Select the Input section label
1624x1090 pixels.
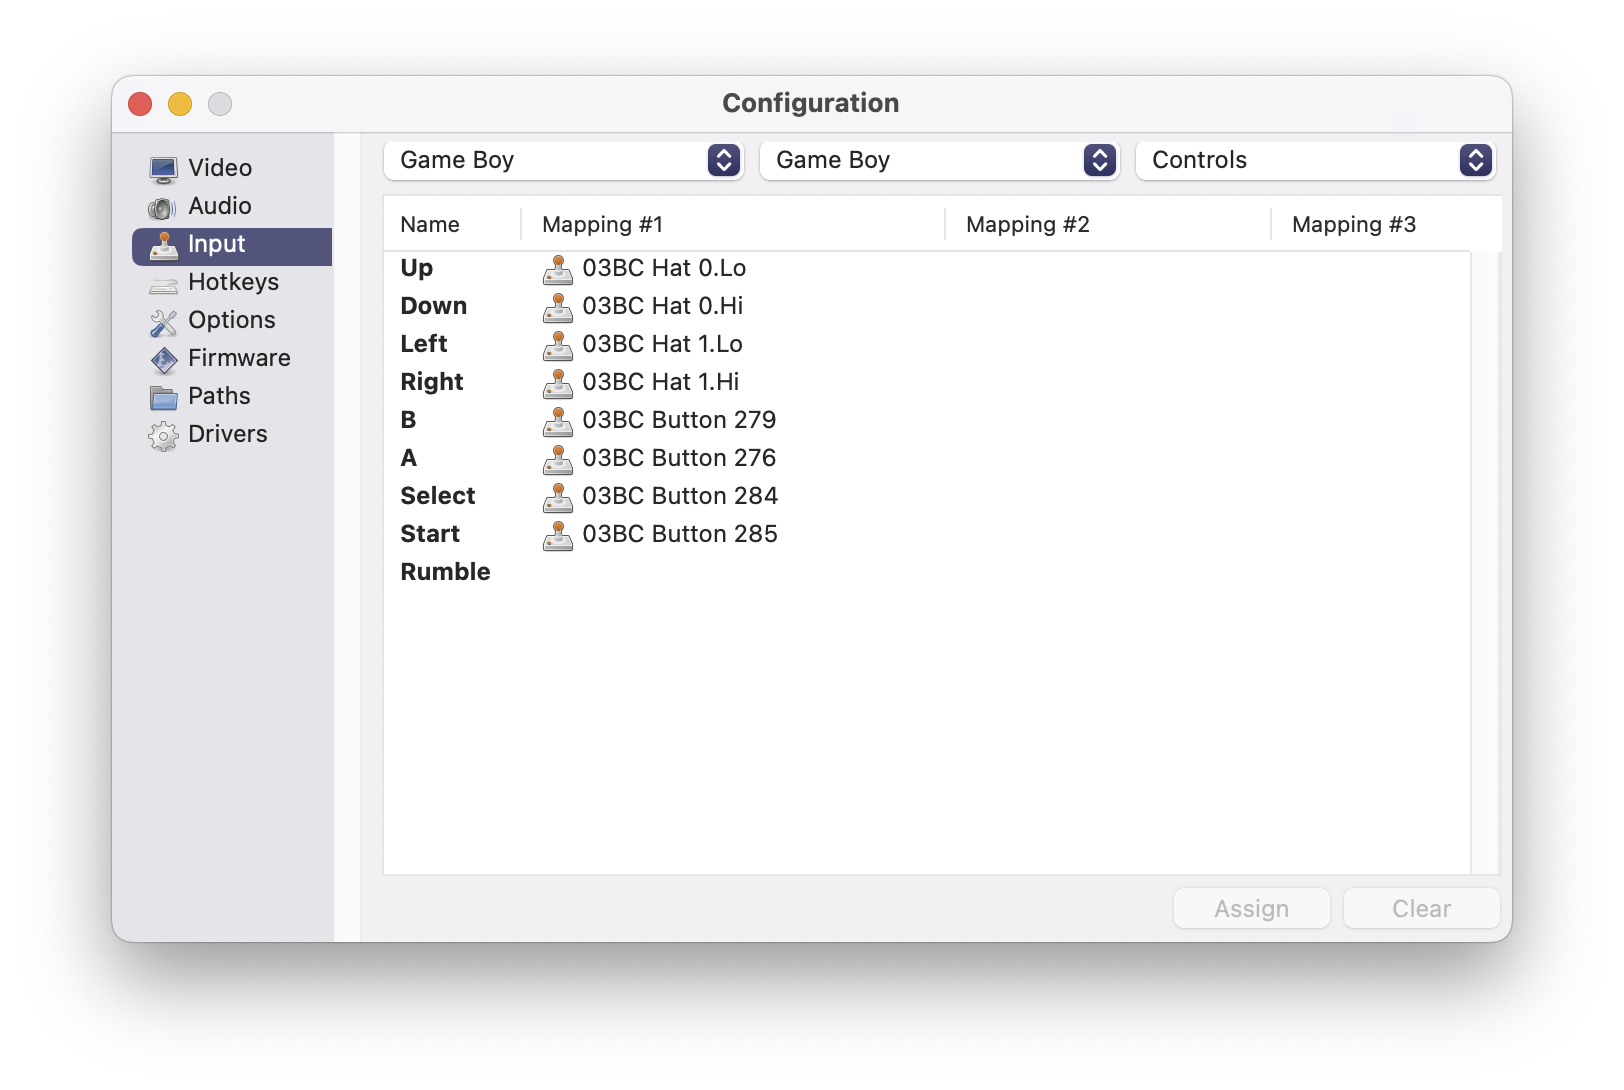(x=216, y=244)
